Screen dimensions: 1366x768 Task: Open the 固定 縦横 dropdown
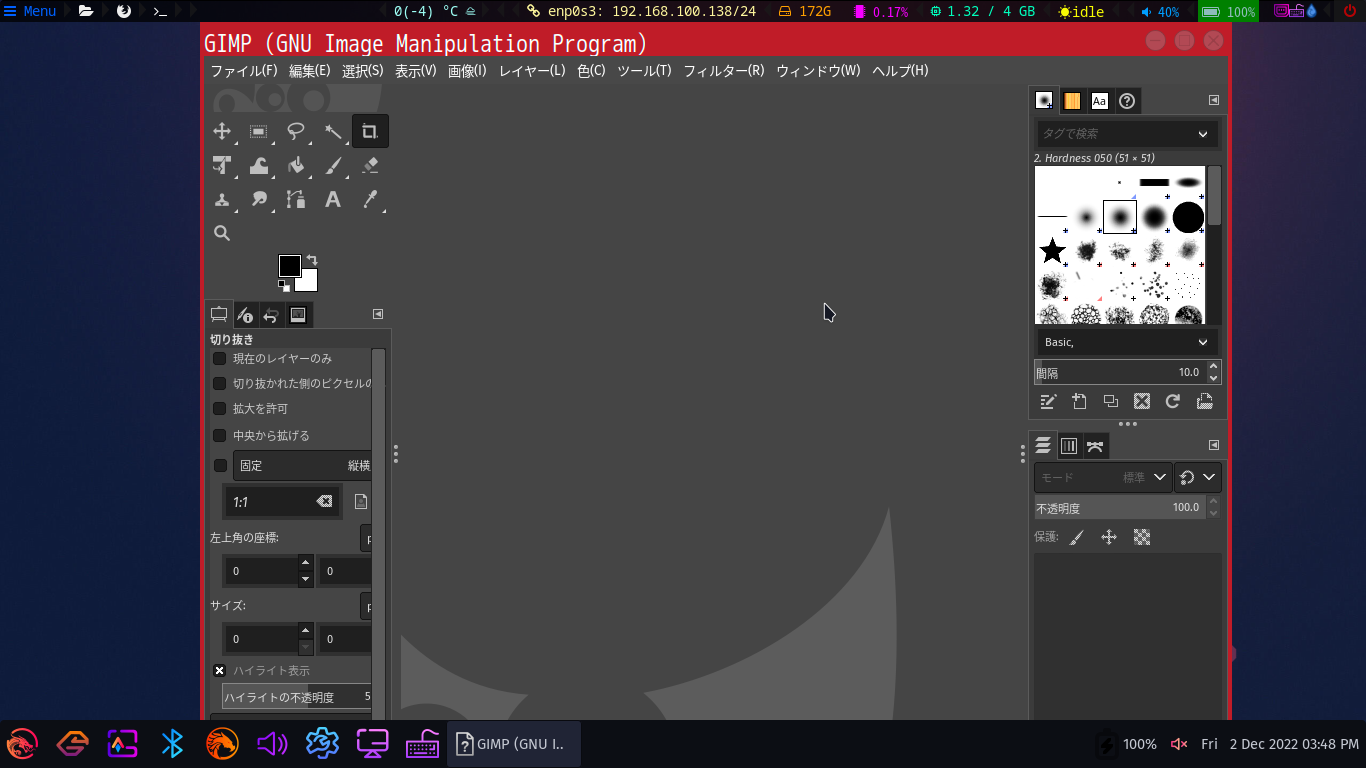[x=302, y=465]
